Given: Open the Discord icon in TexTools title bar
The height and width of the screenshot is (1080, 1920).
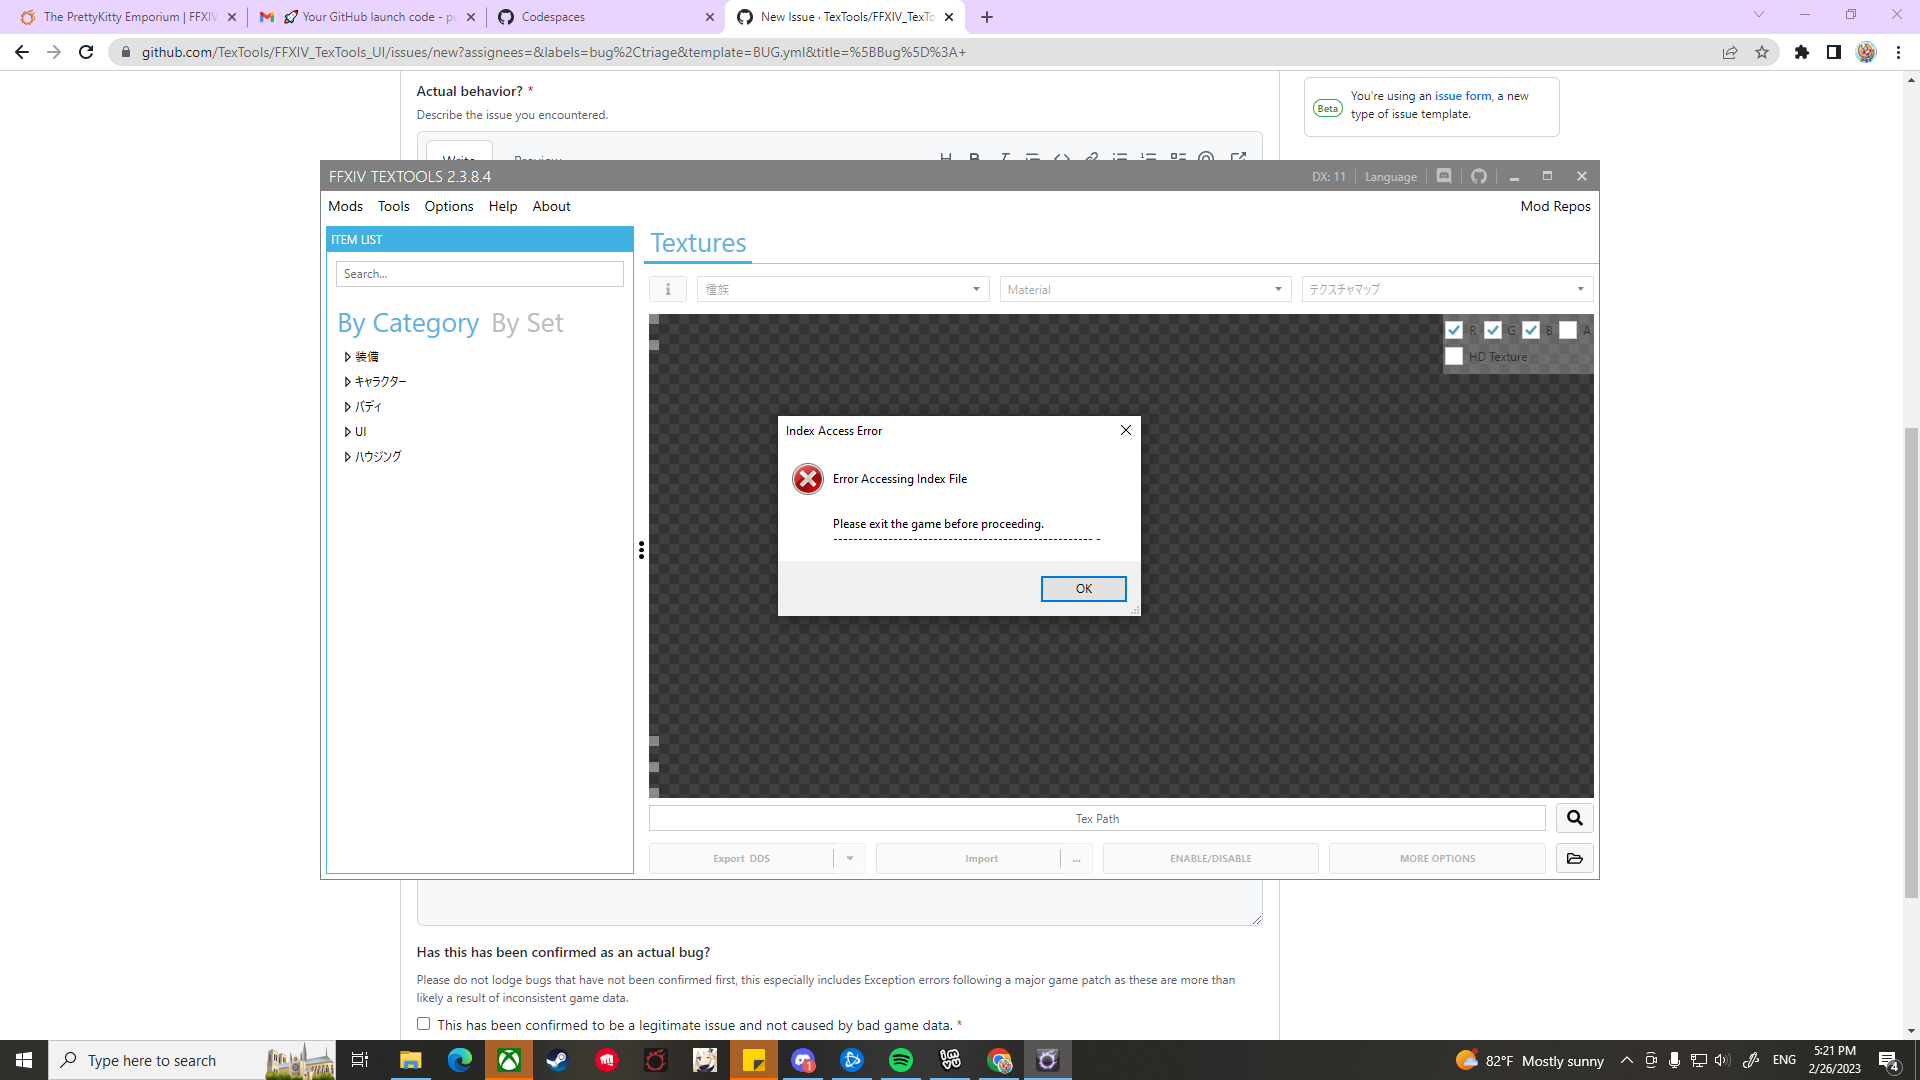Looking at the screenshot, I should click(1444, 176).
